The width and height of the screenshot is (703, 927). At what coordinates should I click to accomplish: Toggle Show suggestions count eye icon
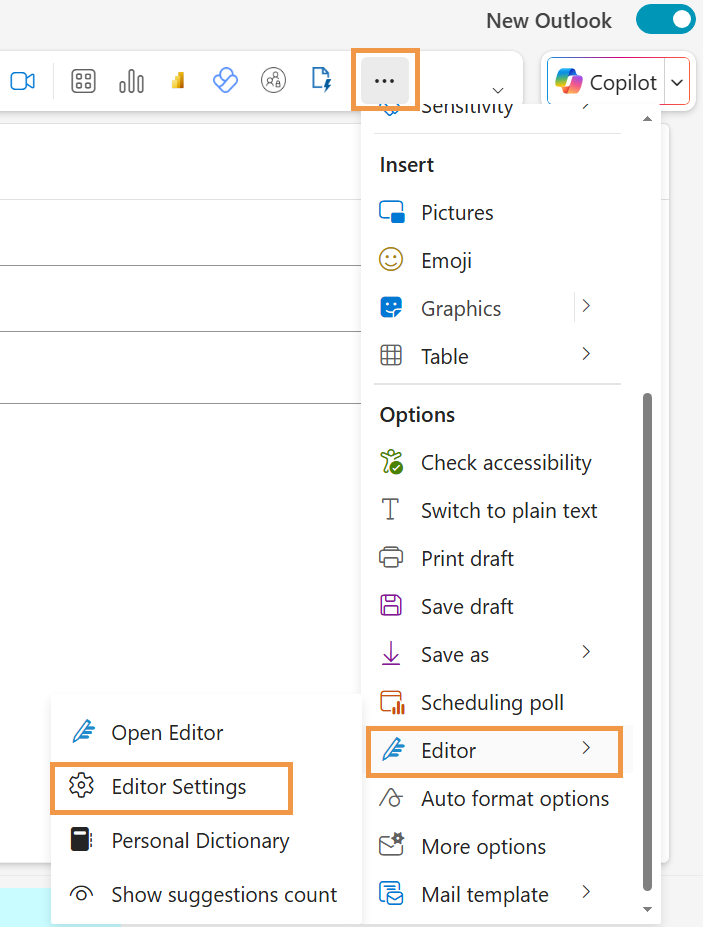click(82, 894)
